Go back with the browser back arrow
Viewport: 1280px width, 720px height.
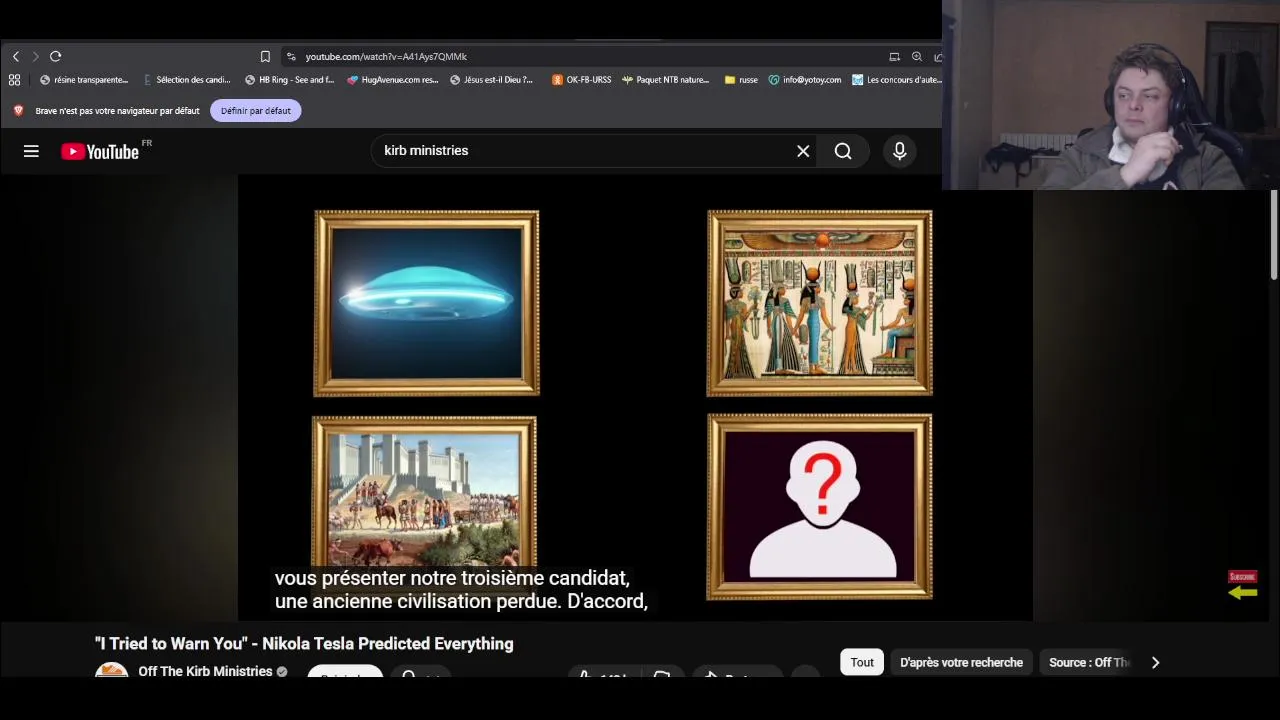tap(16, 57)
